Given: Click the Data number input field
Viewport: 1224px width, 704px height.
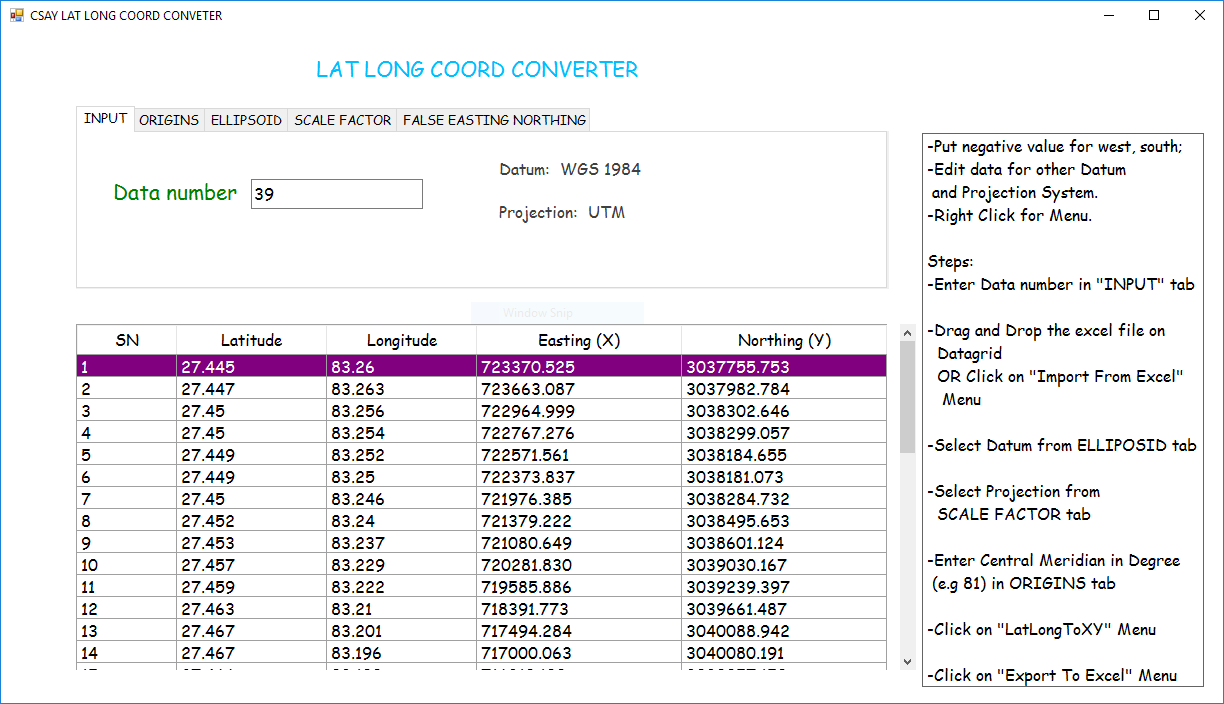Looking at the screenshot, I should pos(336,195).
